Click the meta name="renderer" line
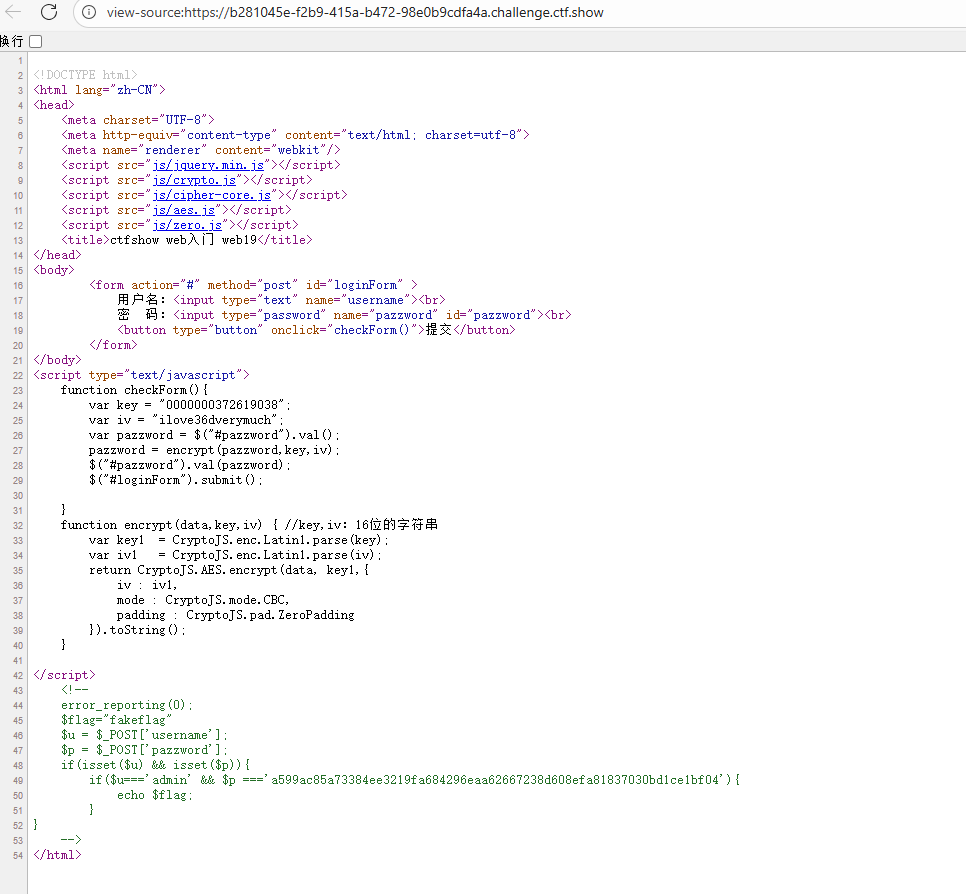 point(200,150)
